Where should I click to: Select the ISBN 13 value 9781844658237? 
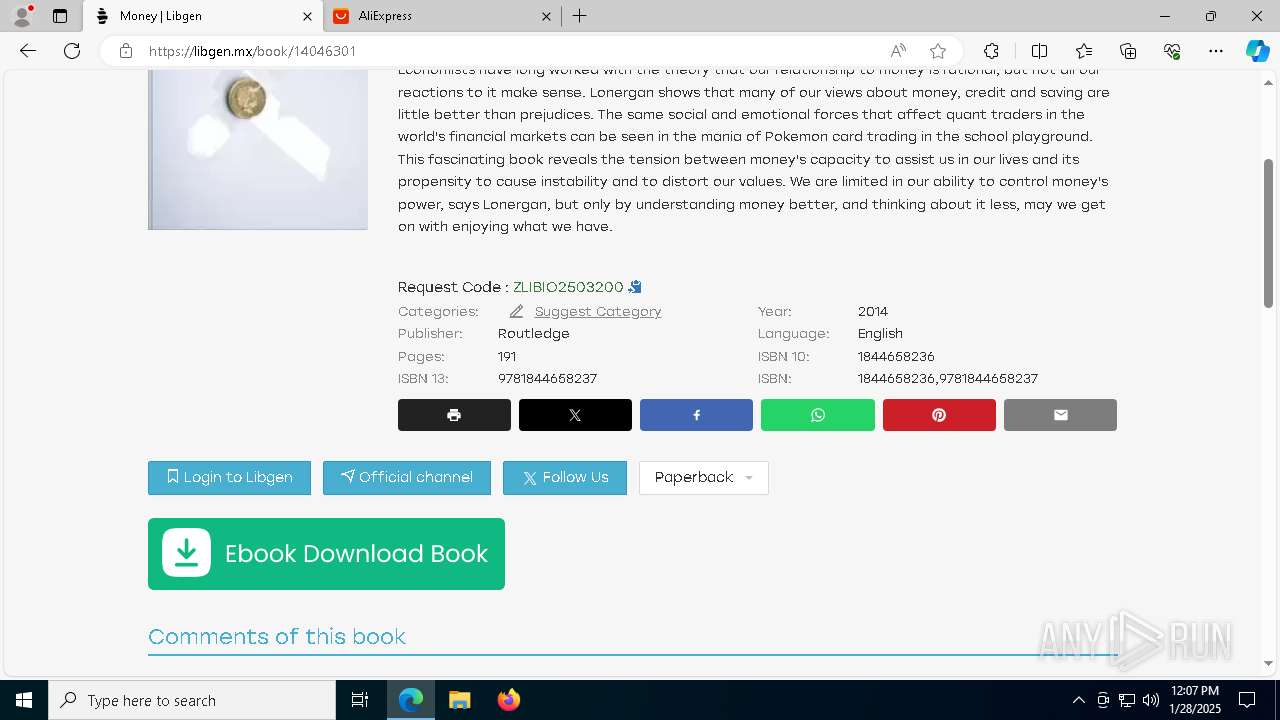[547, 379]
